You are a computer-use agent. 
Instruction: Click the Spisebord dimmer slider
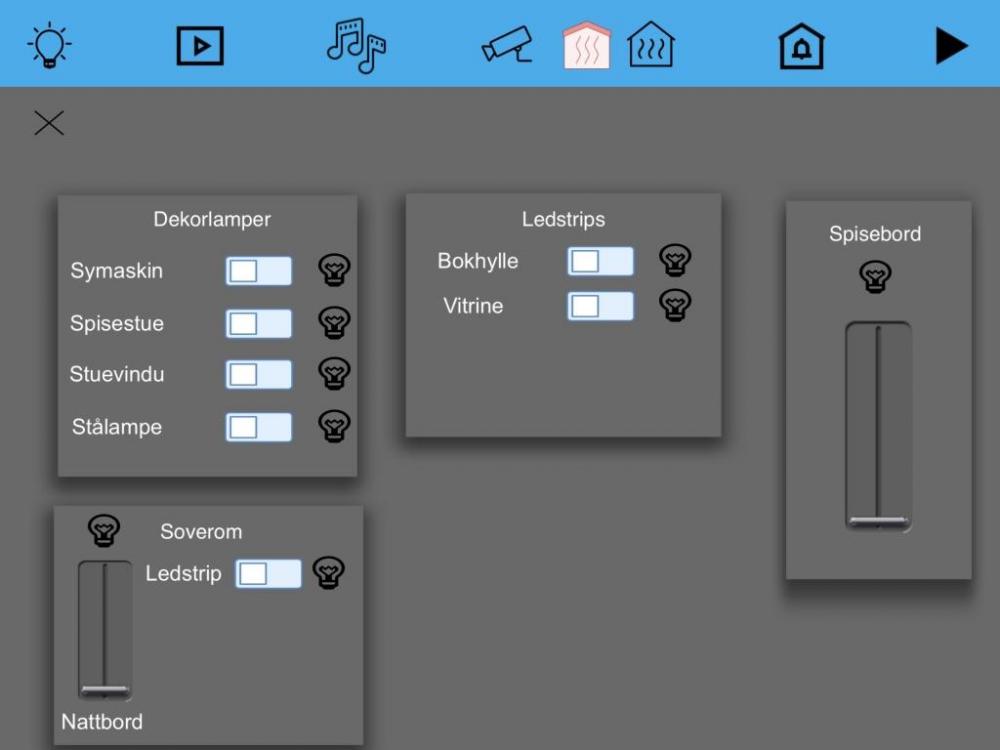pos(878,425)
